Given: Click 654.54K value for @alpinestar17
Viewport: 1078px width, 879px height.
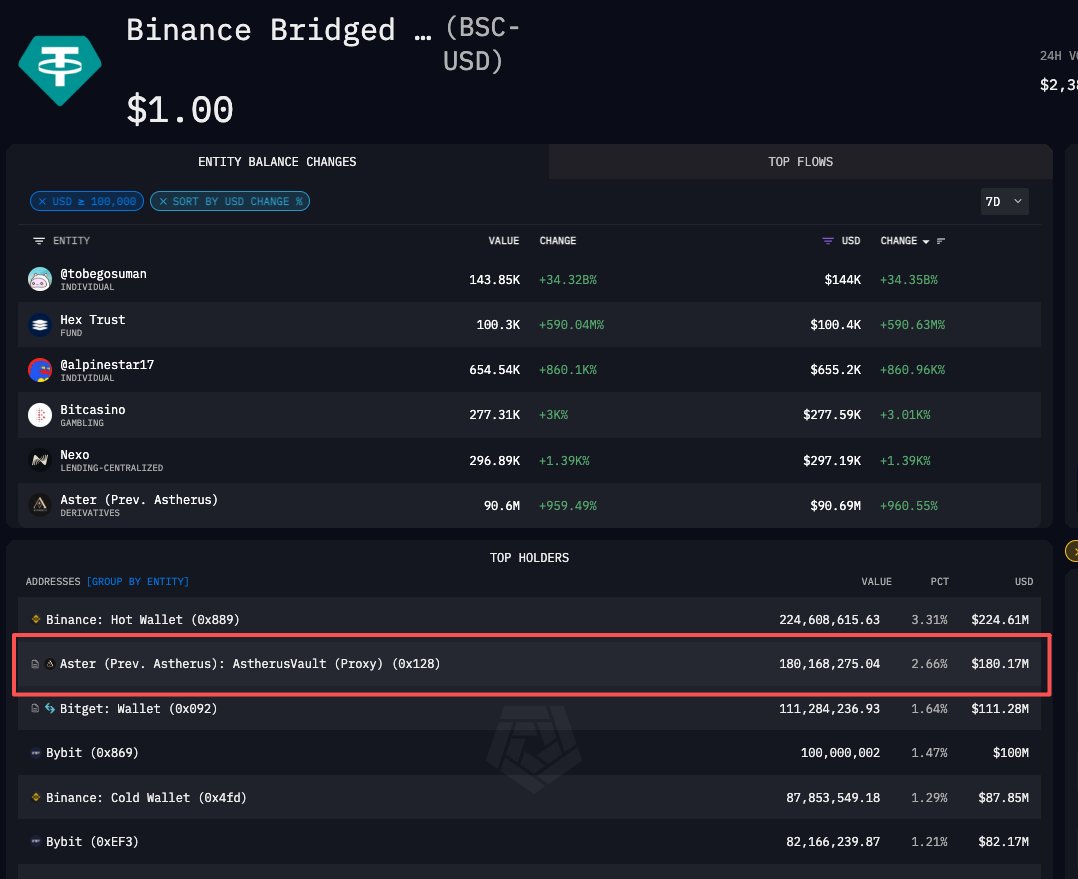Looking at the screenshot, I should pos(494,370).
